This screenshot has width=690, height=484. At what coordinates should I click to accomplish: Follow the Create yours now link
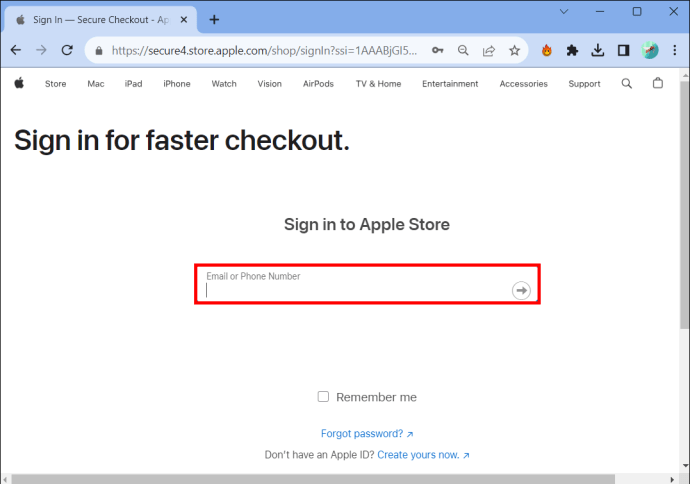(x=423, y=455)
